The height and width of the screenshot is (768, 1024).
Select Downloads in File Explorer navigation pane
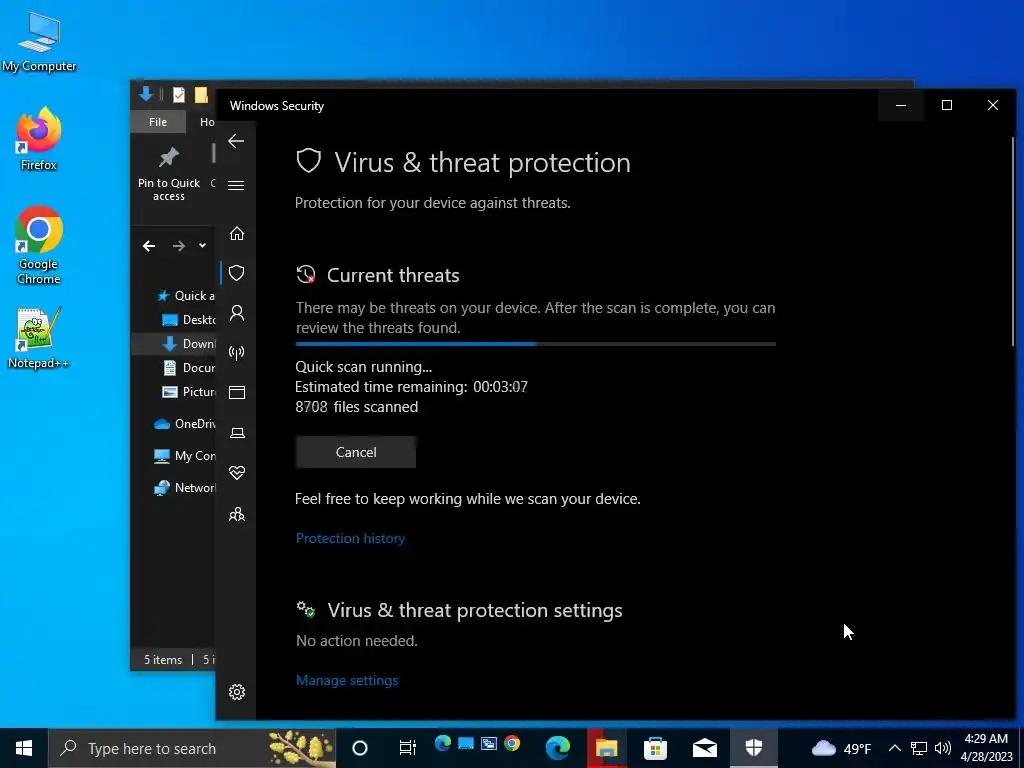189,344
